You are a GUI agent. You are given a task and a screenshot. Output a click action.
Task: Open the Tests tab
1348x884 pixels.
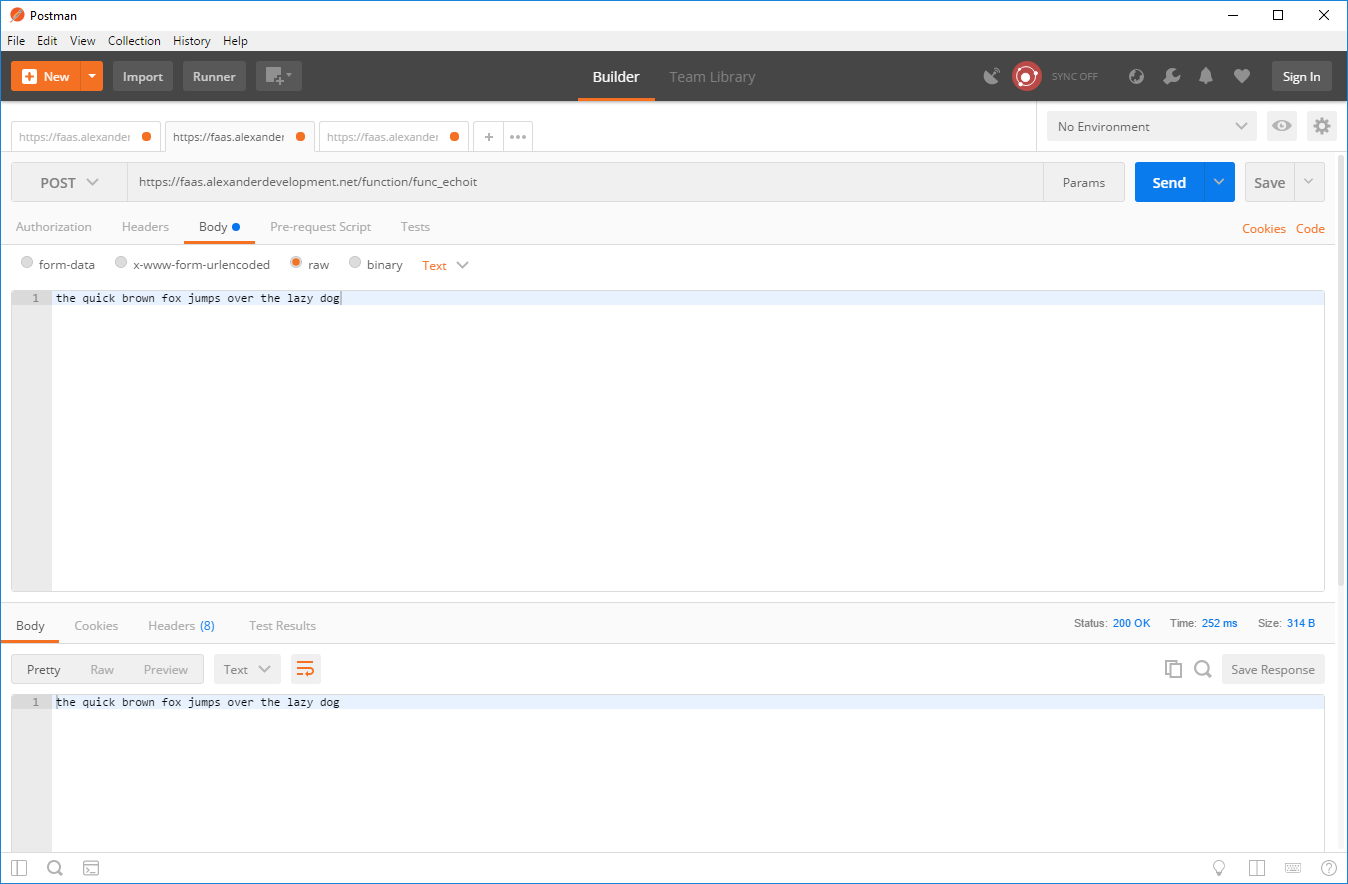415,227
